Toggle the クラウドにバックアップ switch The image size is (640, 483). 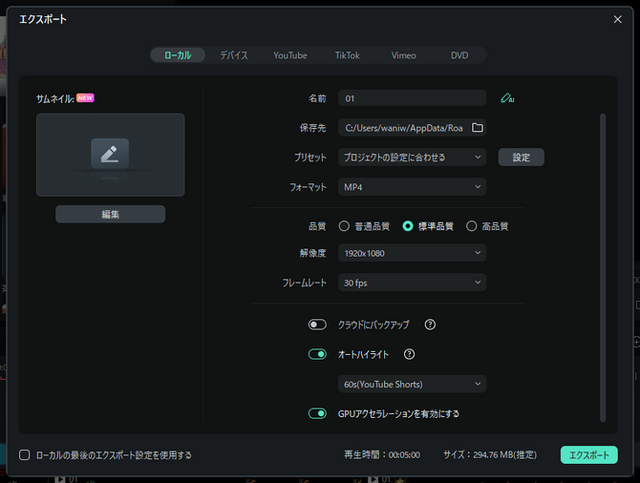pos(318,325)
